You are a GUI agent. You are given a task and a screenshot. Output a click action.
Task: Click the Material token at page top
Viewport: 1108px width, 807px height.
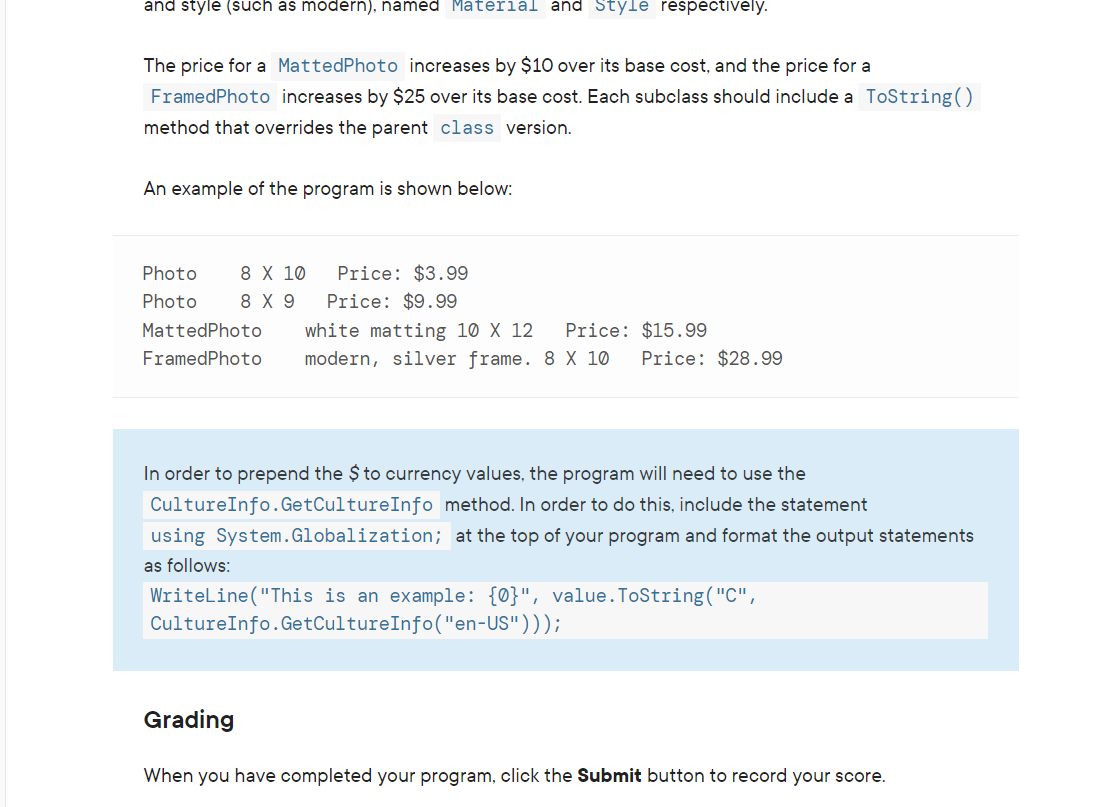495,8
